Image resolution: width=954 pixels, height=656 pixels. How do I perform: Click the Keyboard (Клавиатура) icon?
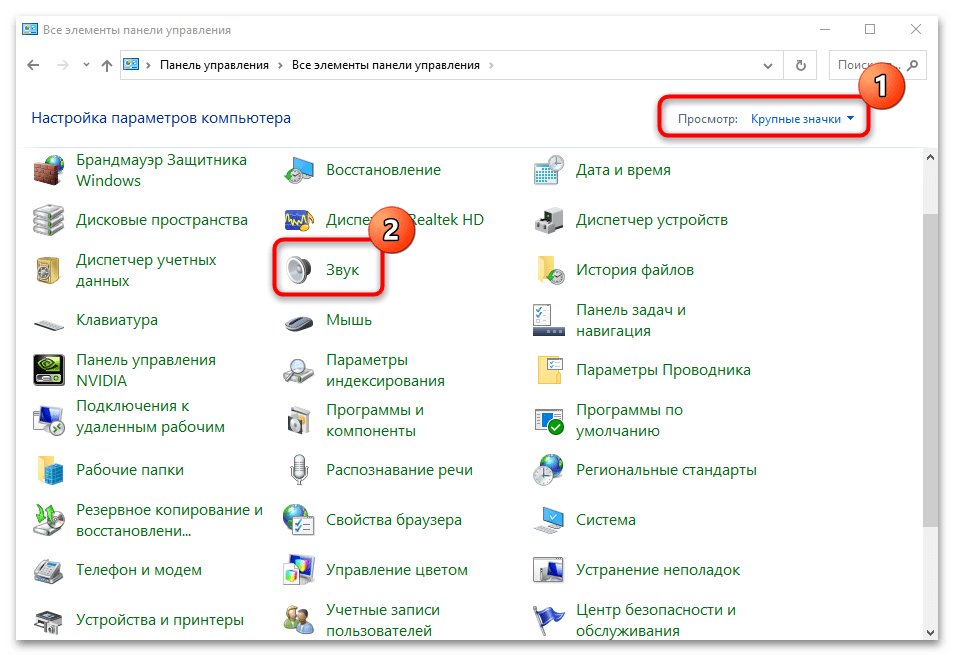pos(49,320)
